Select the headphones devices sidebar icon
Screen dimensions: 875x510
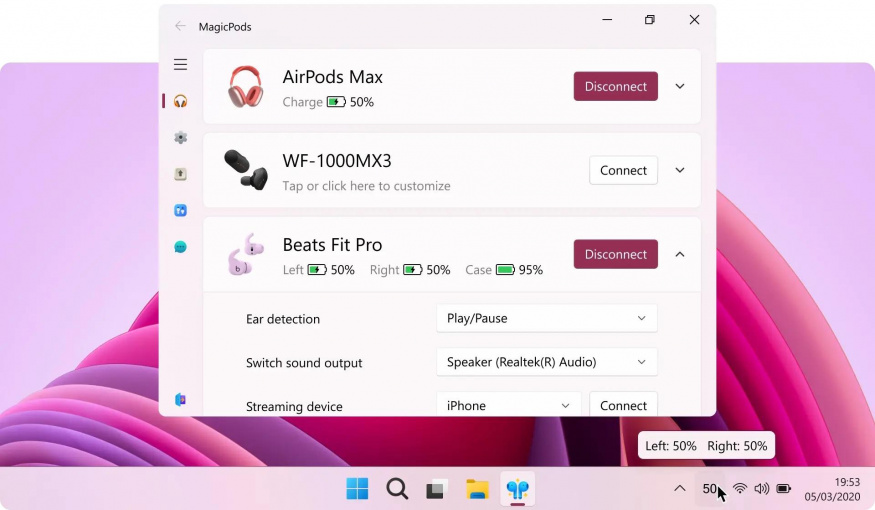180,101
